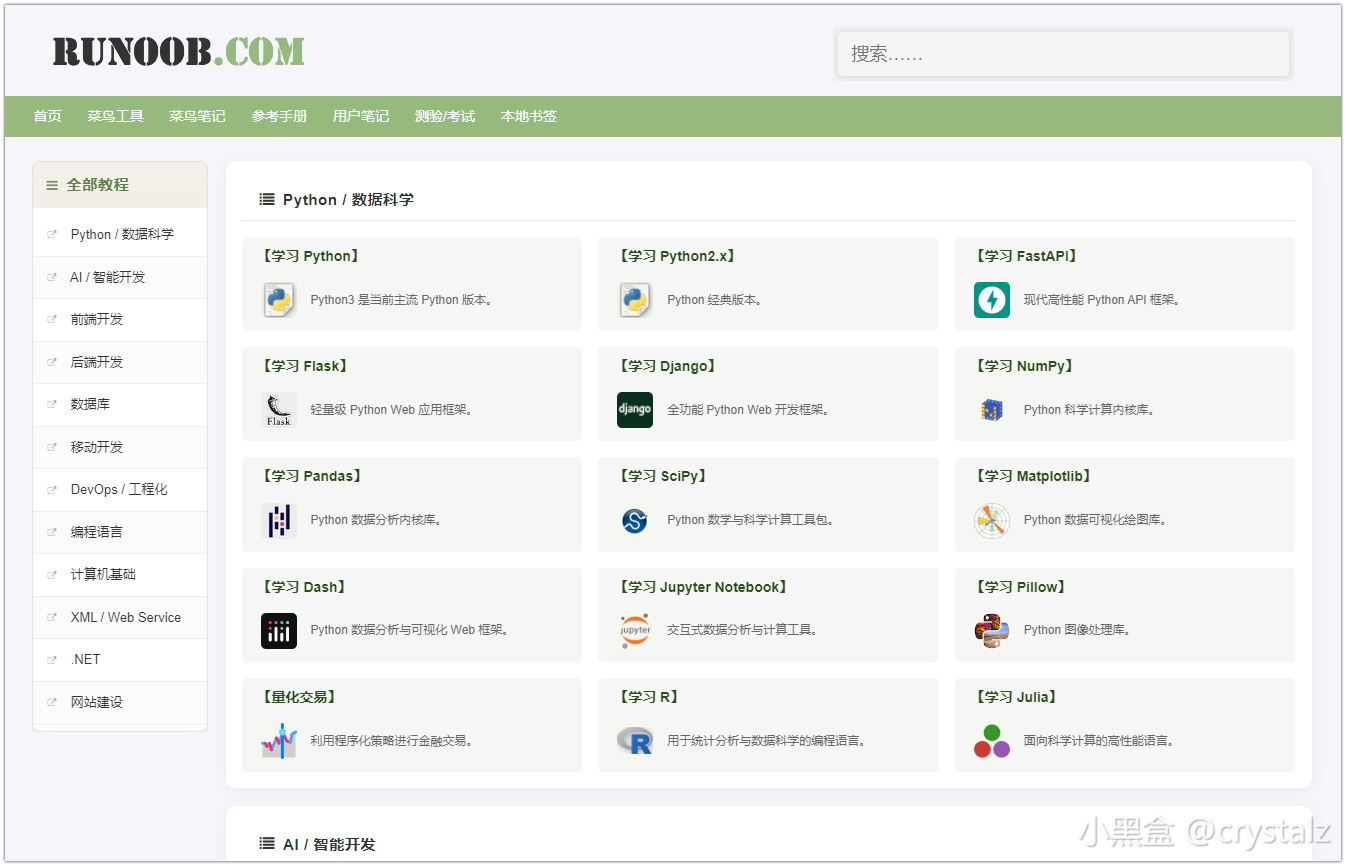This screenshot has width=1346, height=866.
Task: Open the Jupyter logo icon
Action: [x=635, y=631]
